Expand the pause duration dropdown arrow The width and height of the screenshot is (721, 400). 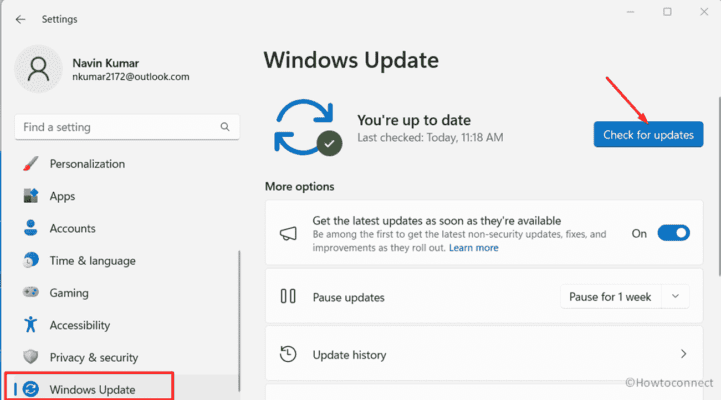pyautogui.click(x=675, y=297)
